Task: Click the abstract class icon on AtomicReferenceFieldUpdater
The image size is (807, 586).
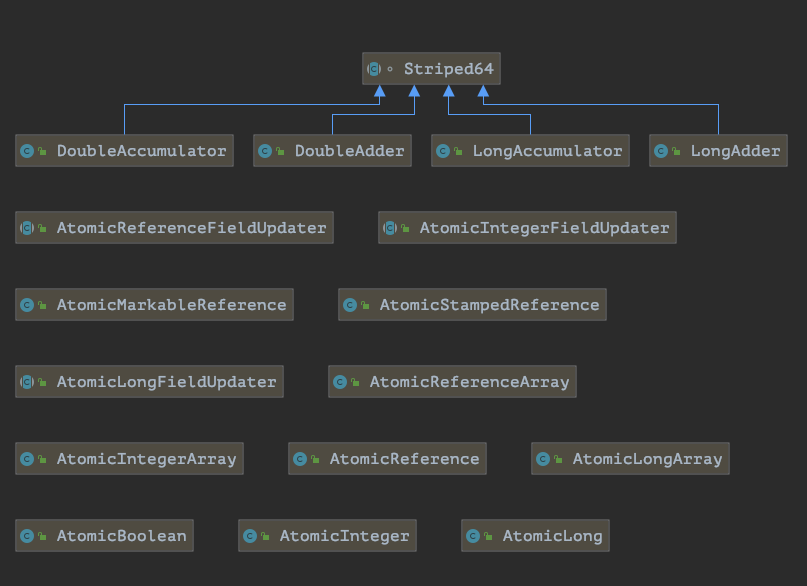Action: [27, 228]
